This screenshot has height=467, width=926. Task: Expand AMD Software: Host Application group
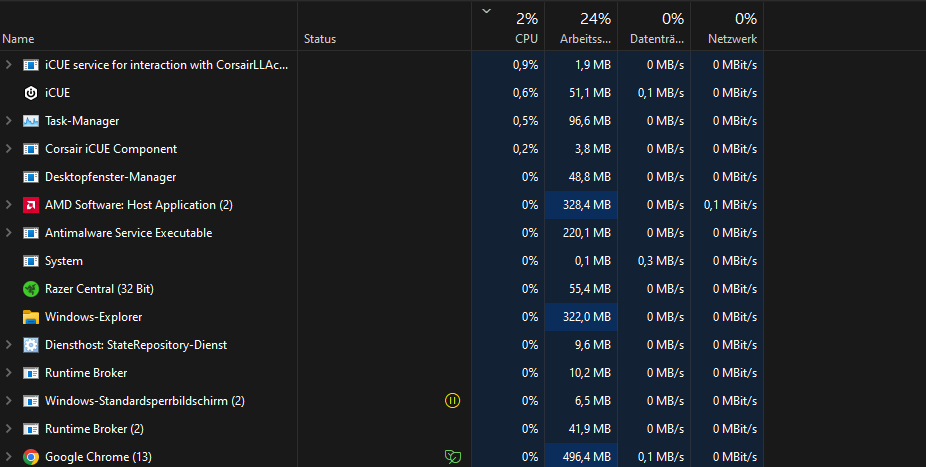(8, 205)
